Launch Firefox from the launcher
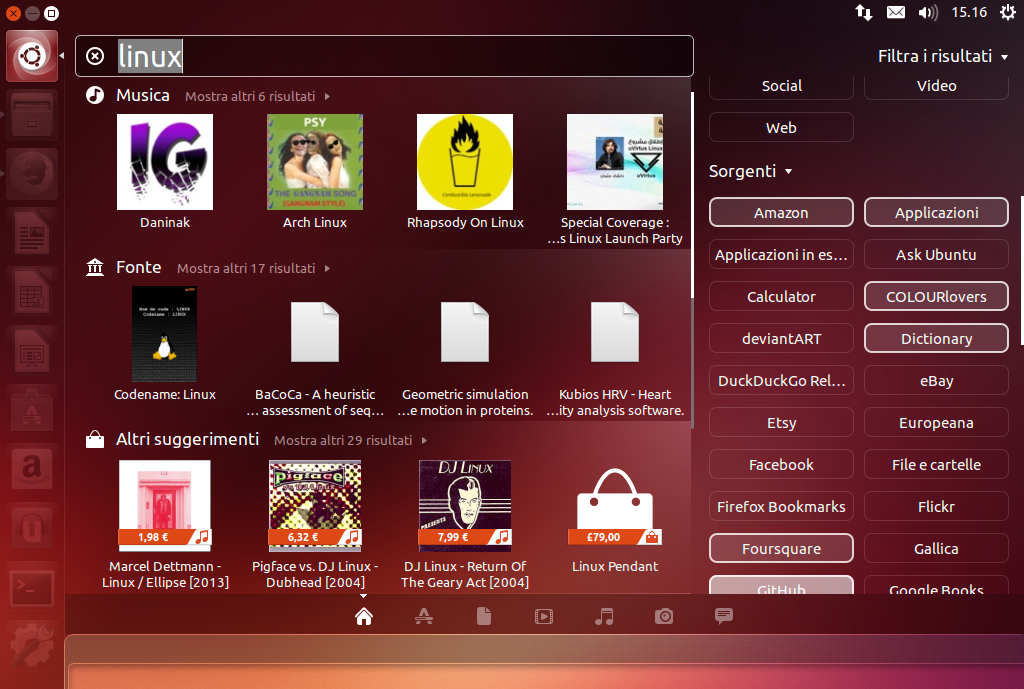Viewport: 1024px width, 689px height. (x=32, y=174)
